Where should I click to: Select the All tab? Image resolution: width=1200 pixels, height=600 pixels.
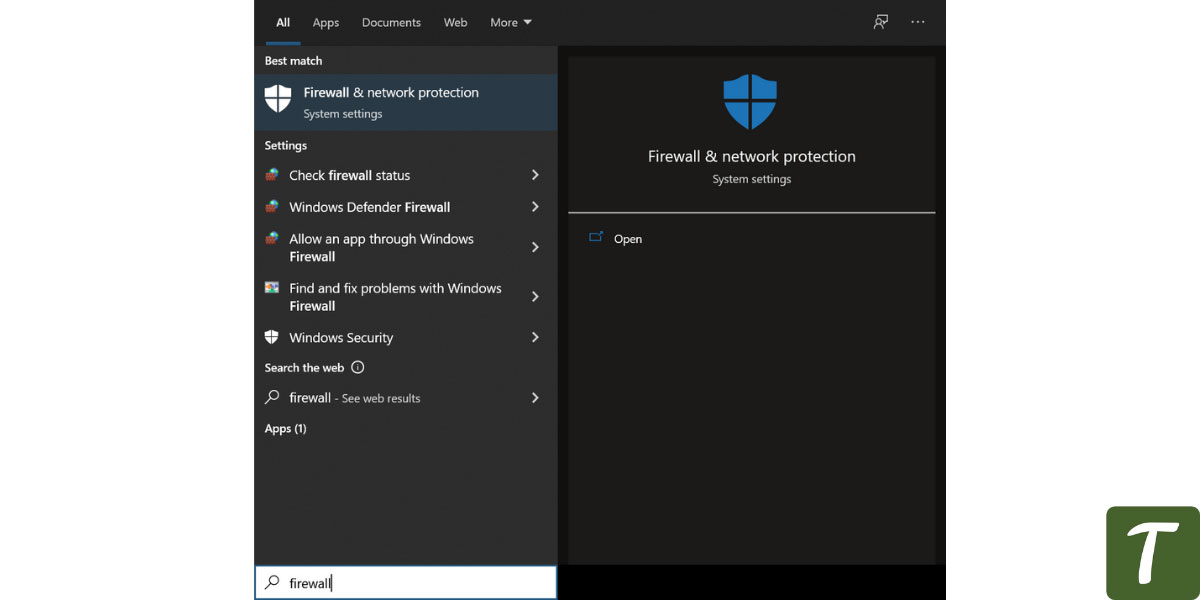(283, 22)
